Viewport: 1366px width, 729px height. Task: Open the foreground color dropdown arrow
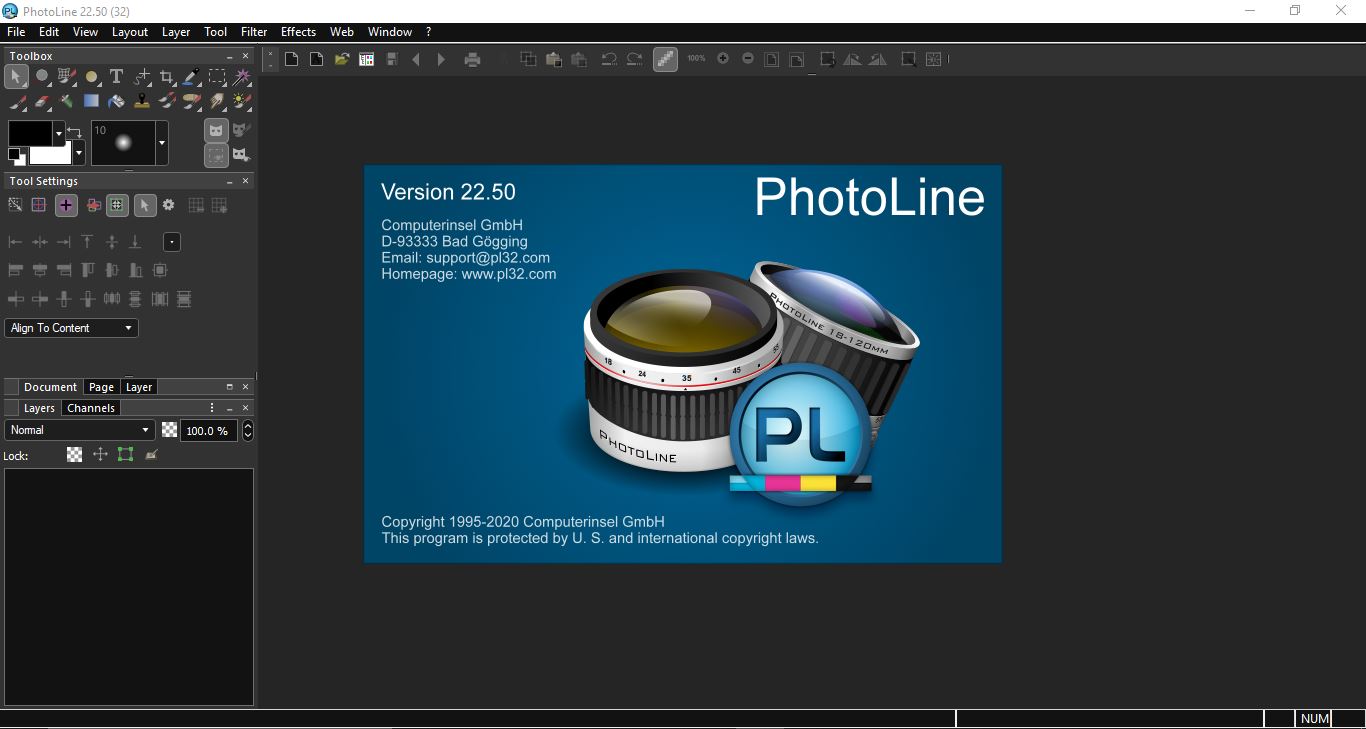point(59,133)
